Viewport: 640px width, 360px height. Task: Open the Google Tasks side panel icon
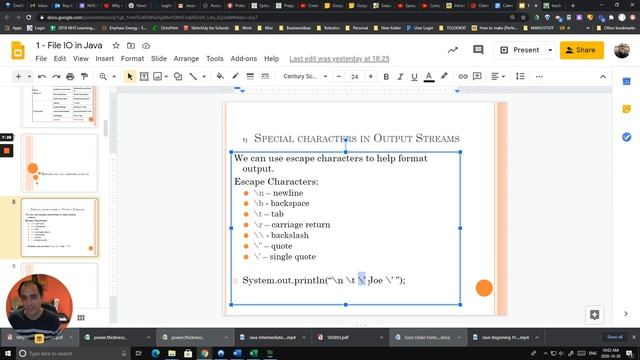(627, 137)
